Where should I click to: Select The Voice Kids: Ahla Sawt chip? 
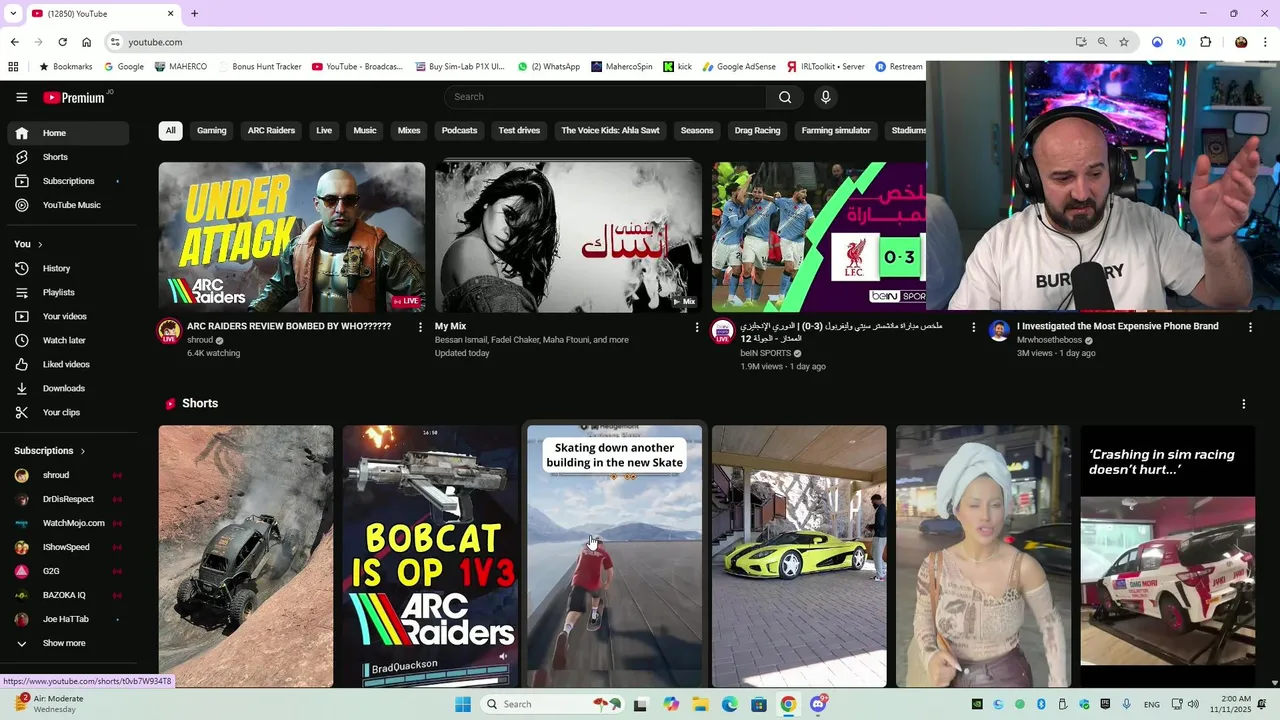click(x=610, y=131)
